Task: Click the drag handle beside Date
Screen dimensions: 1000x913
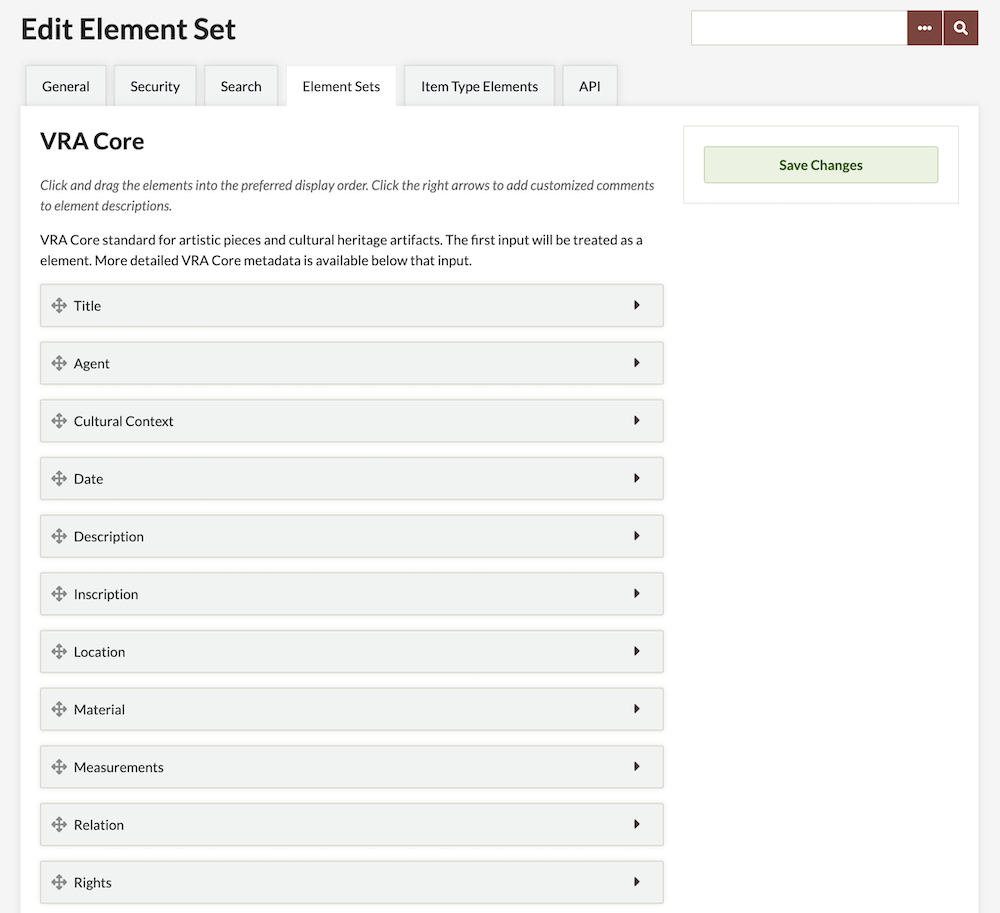Action: (57, 479)
